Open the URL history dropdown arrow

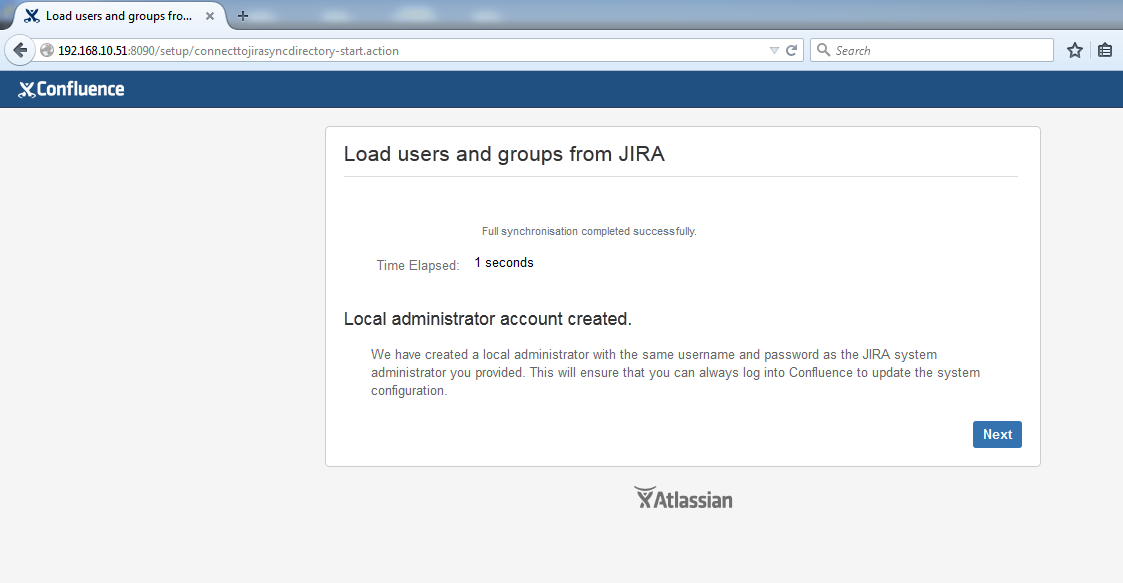[773, 50]
